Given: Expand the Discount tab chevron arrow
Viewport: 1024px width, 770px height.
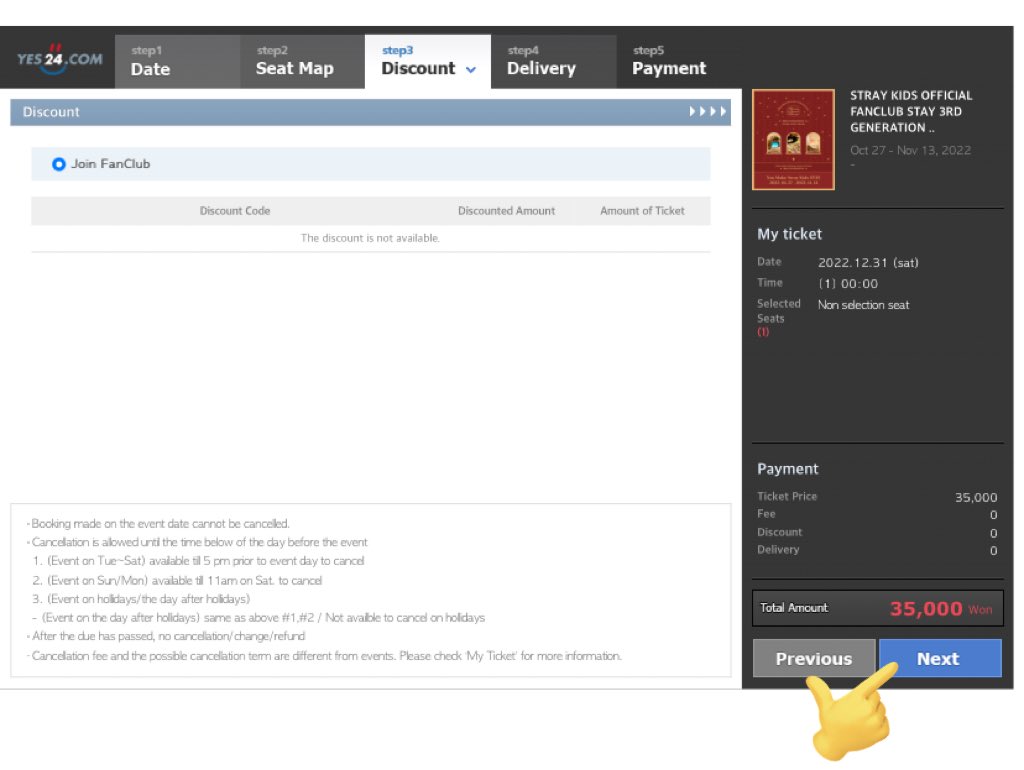Looking at the screenshot, I should (471, 69).
